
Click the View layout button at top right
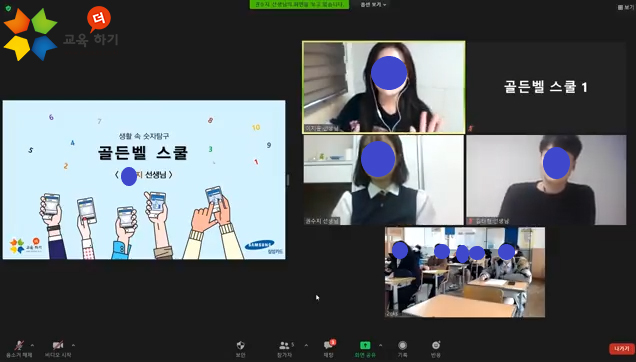pos(626,7)
